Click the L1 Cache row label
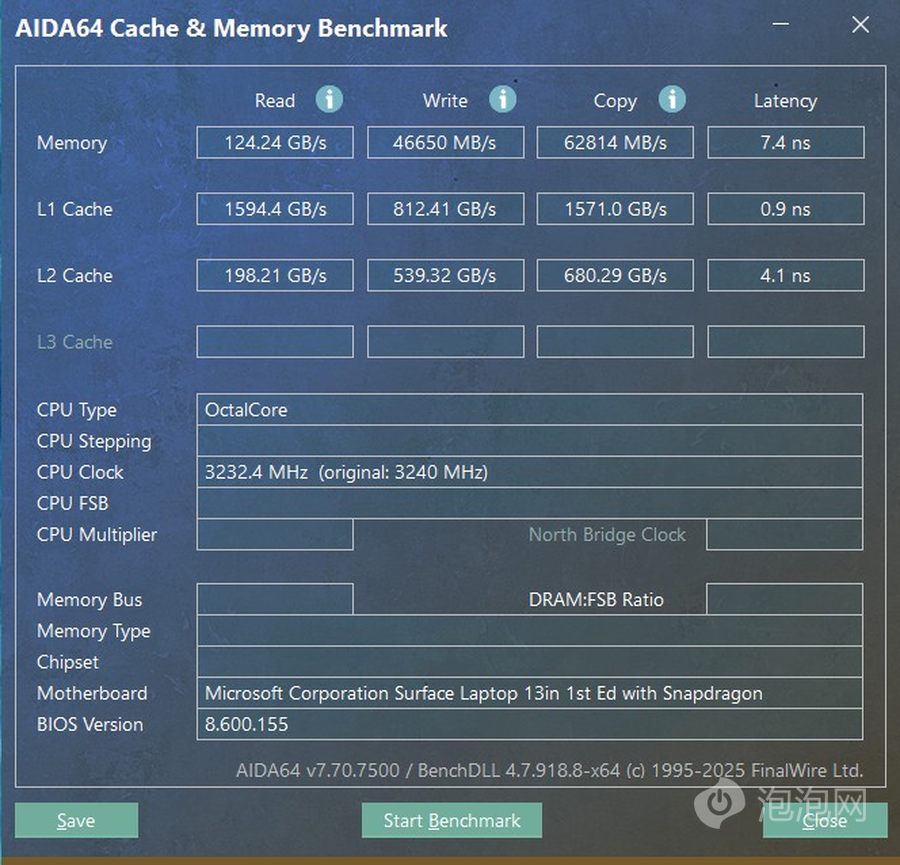900x865 pixels. (x=75, y=209)
